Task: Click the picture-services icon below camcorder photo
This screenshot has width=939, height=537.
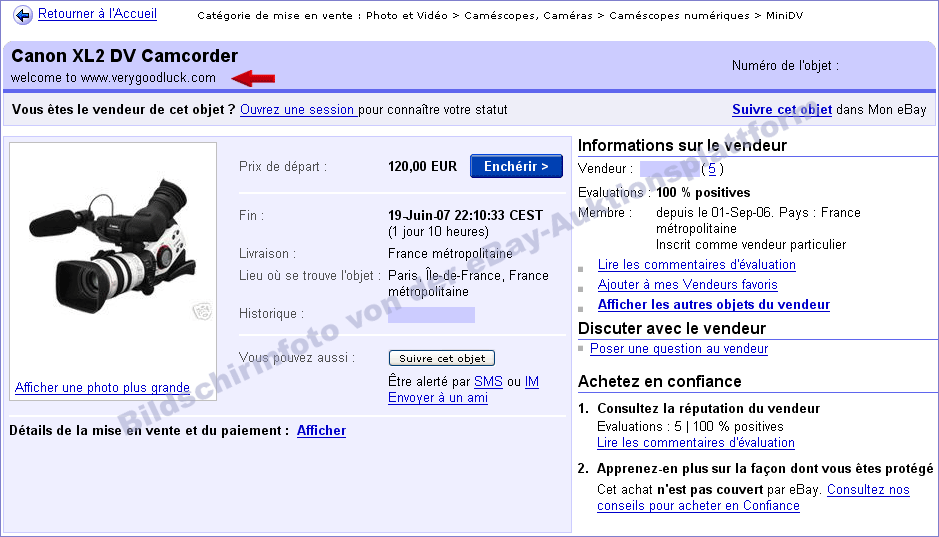Action: point(202,311)
